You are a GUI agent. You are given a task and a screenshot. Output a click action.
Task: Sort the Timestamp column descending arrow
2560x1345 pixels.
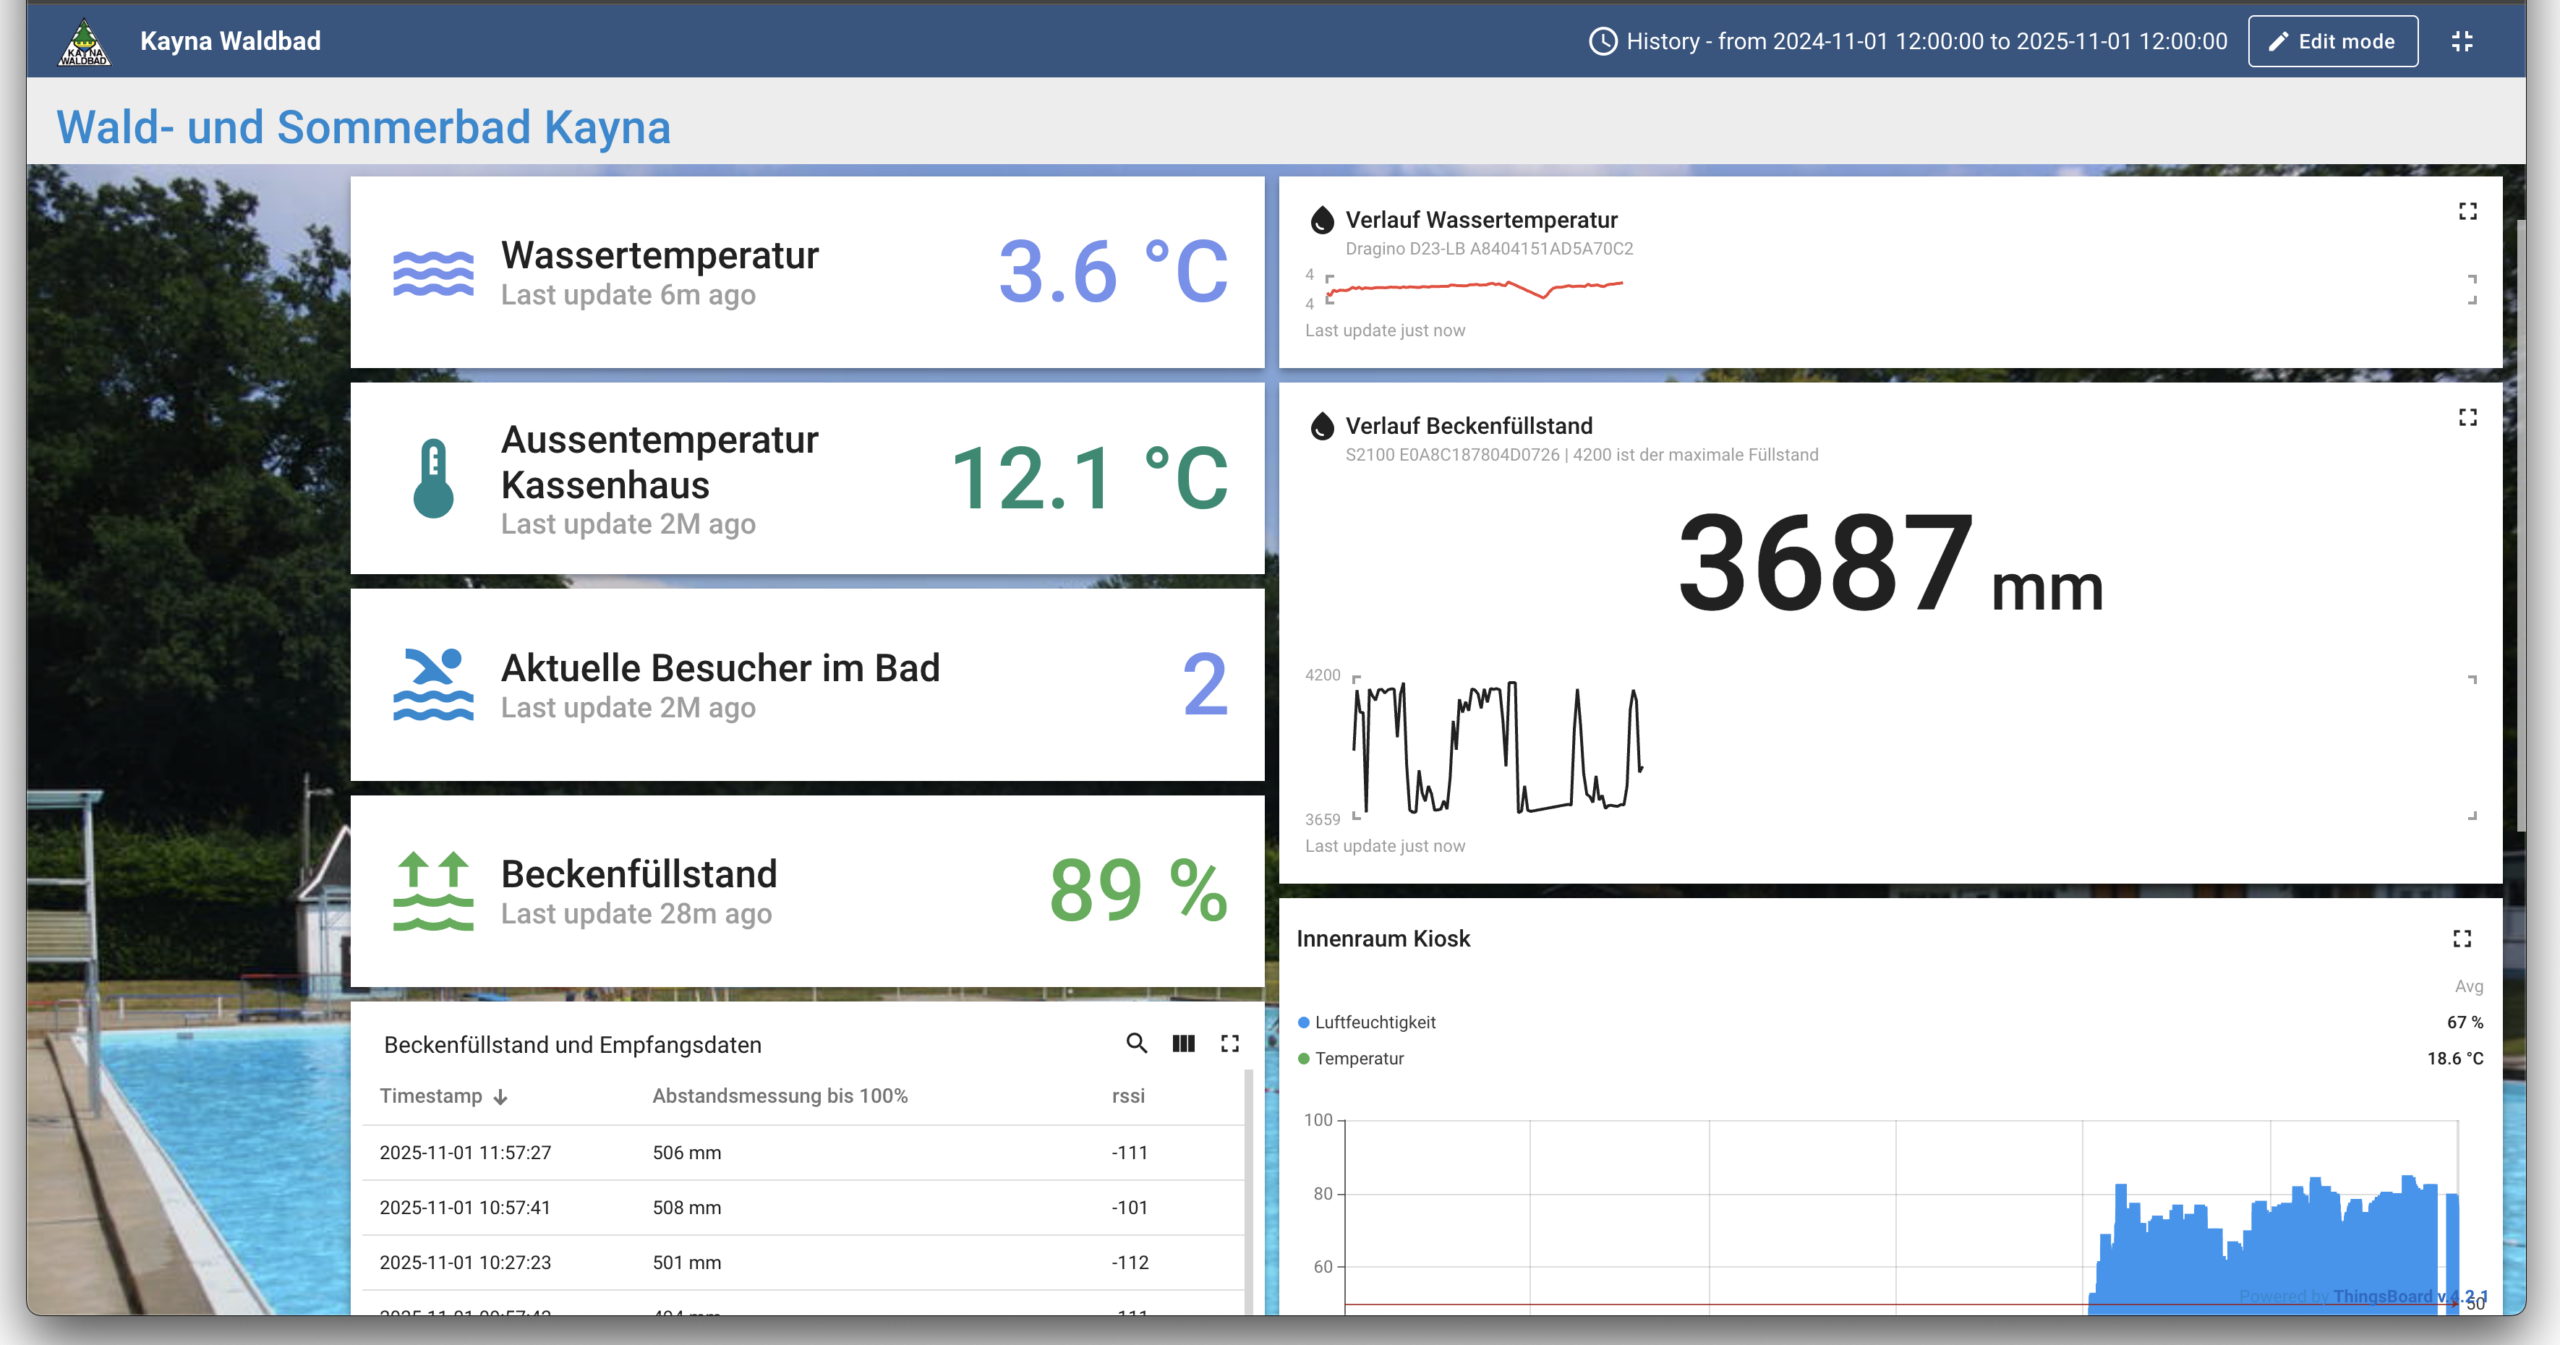[499, 1096]
